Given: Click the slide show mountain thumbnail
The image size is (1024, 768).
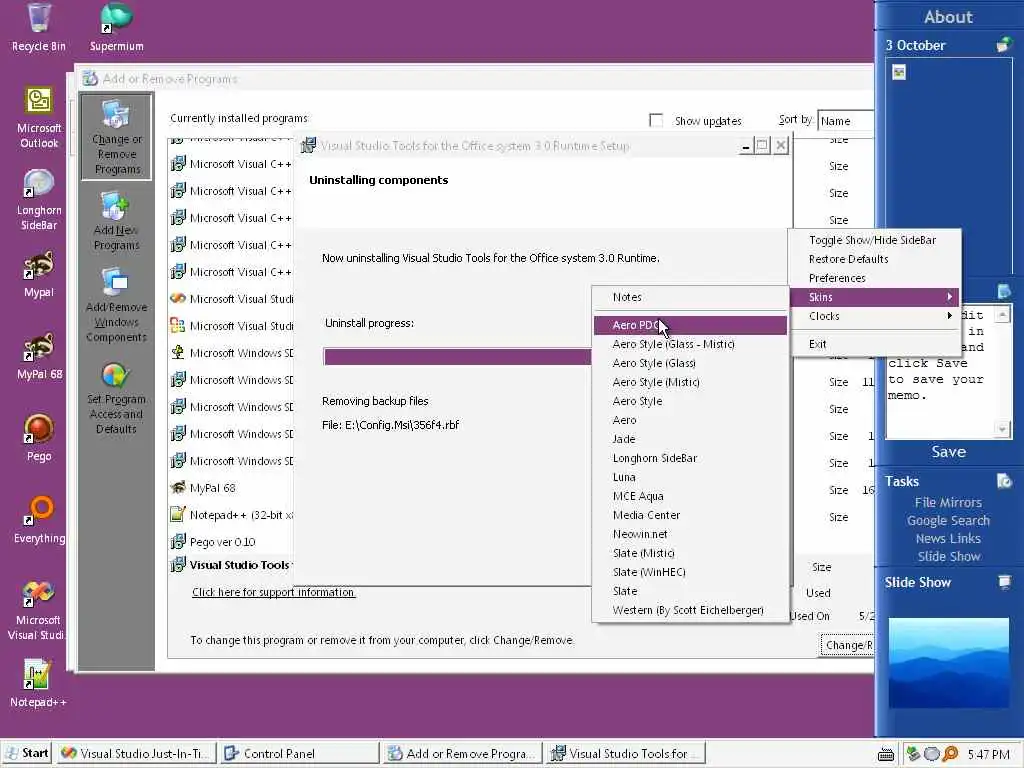Looking at the screenshot, I should 948,662.
